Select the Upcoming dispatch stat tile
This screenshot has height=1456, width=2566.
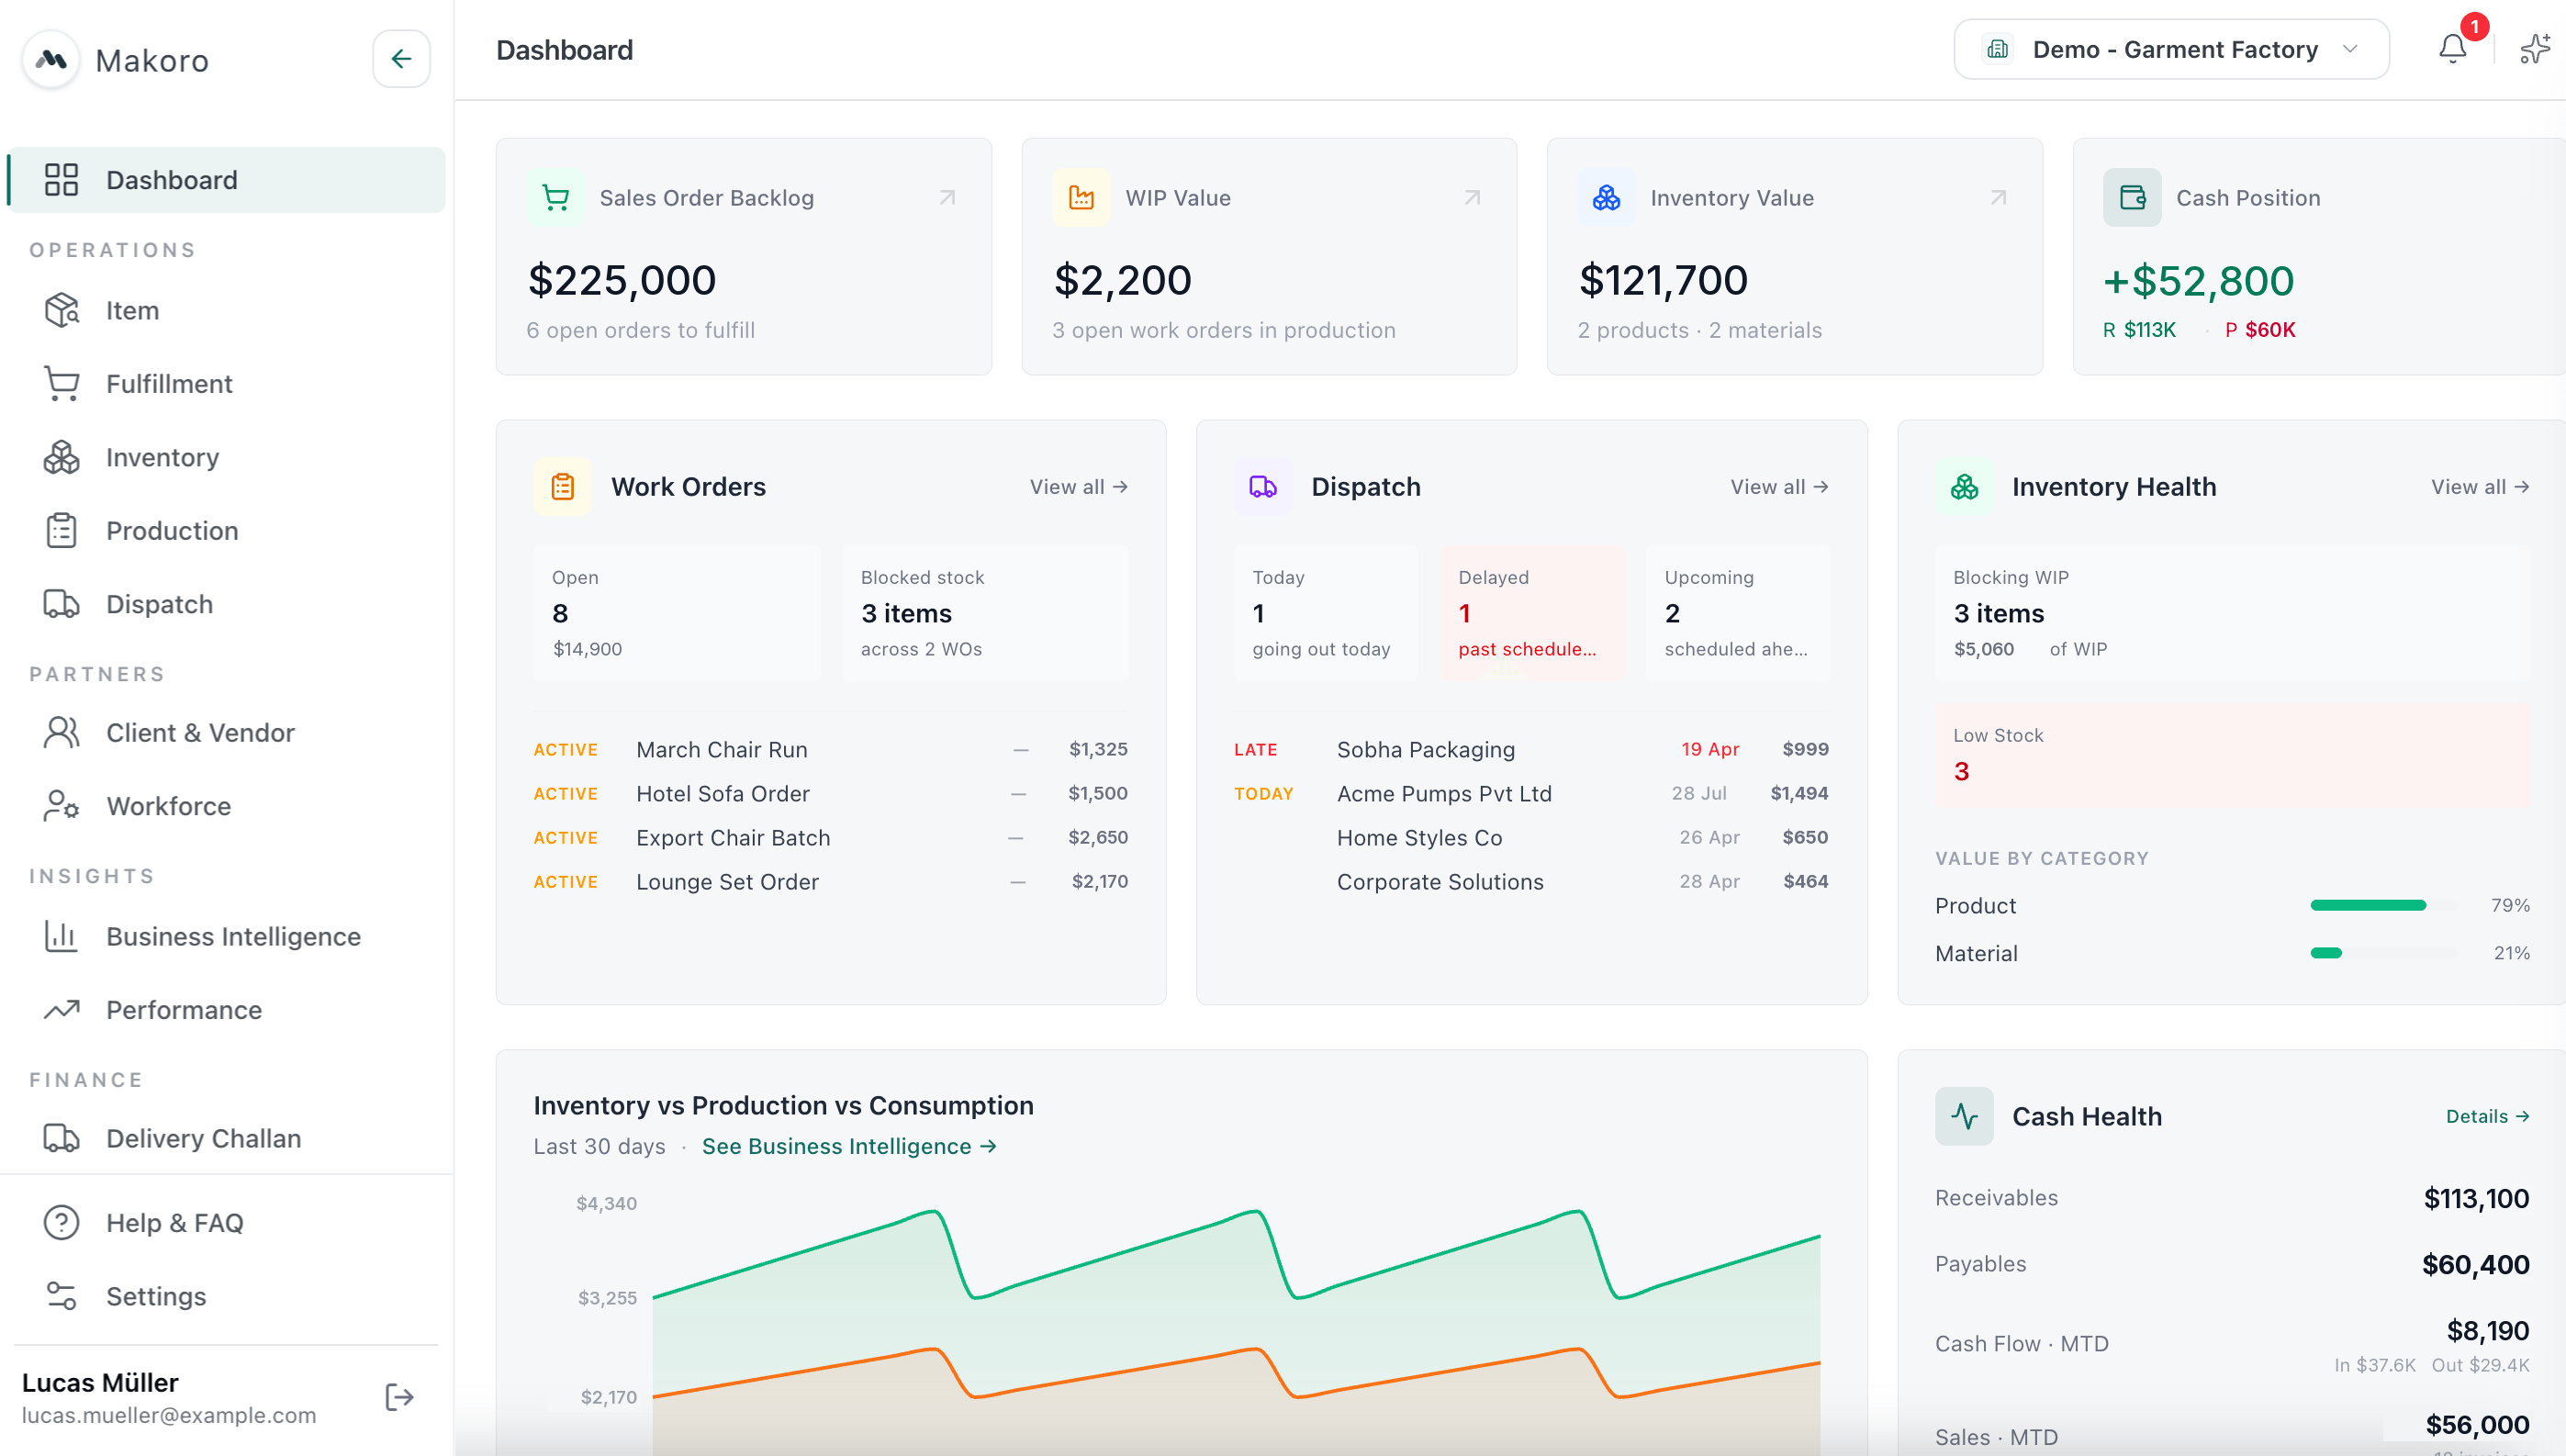tap(1738, 613)
